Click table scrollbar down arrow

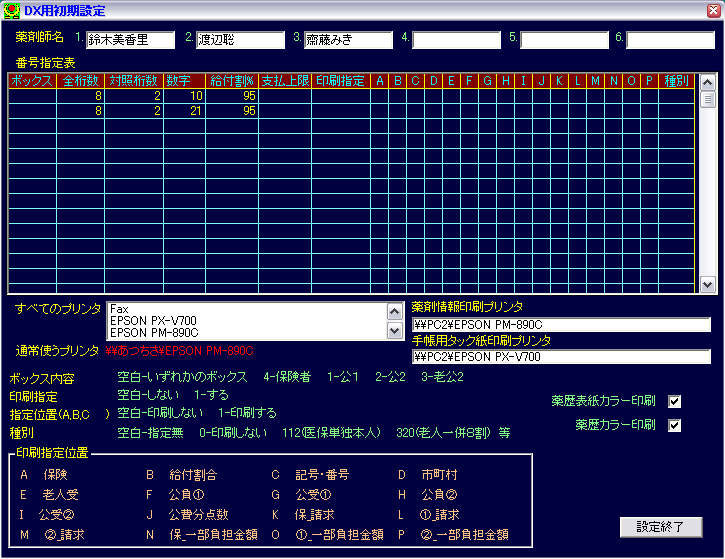pyautogui.click(x=707, y=284)
